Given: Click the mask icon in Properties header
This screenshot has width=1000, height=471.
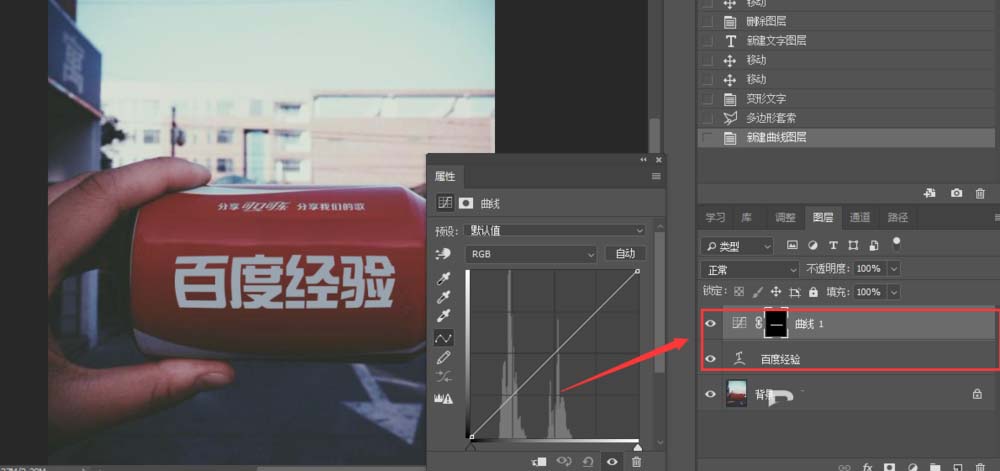Looking at the screenshot, I should pyautogui.click(x=466, y=203).
